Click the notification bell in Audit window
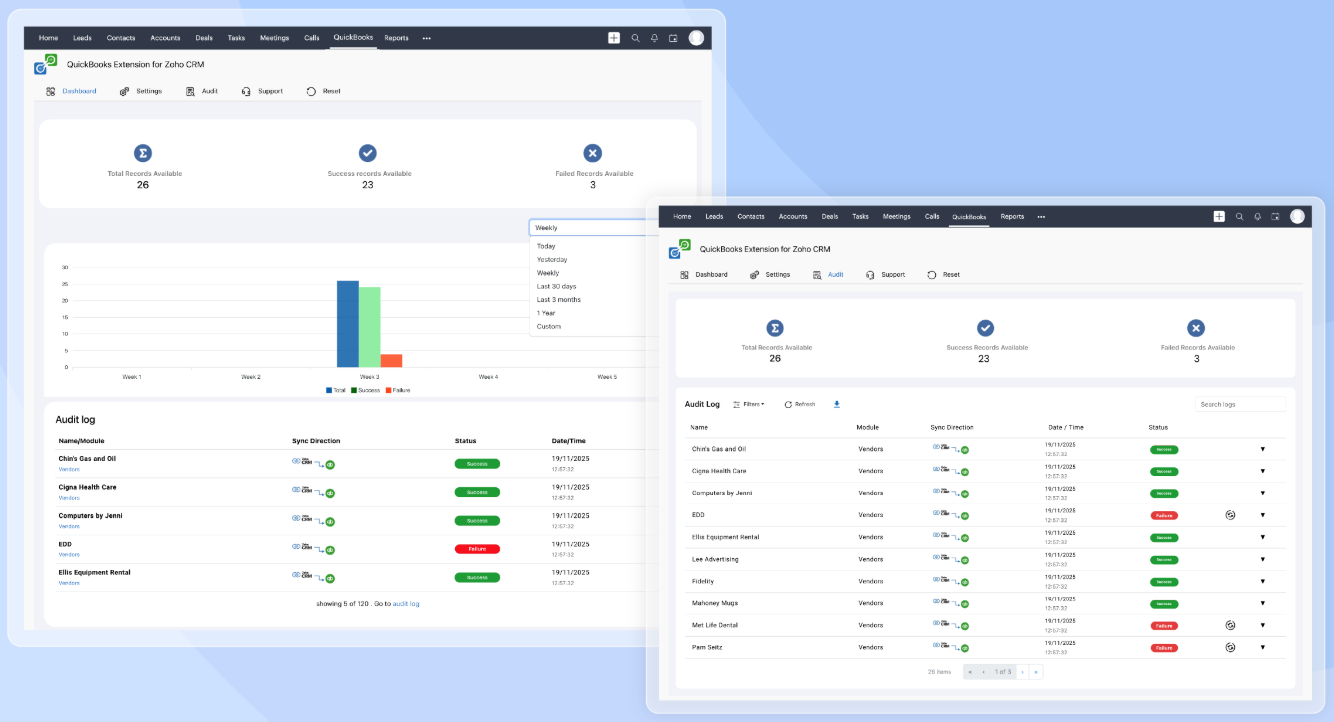Screen dimensions: 1334x722 tap(1257, 216)
